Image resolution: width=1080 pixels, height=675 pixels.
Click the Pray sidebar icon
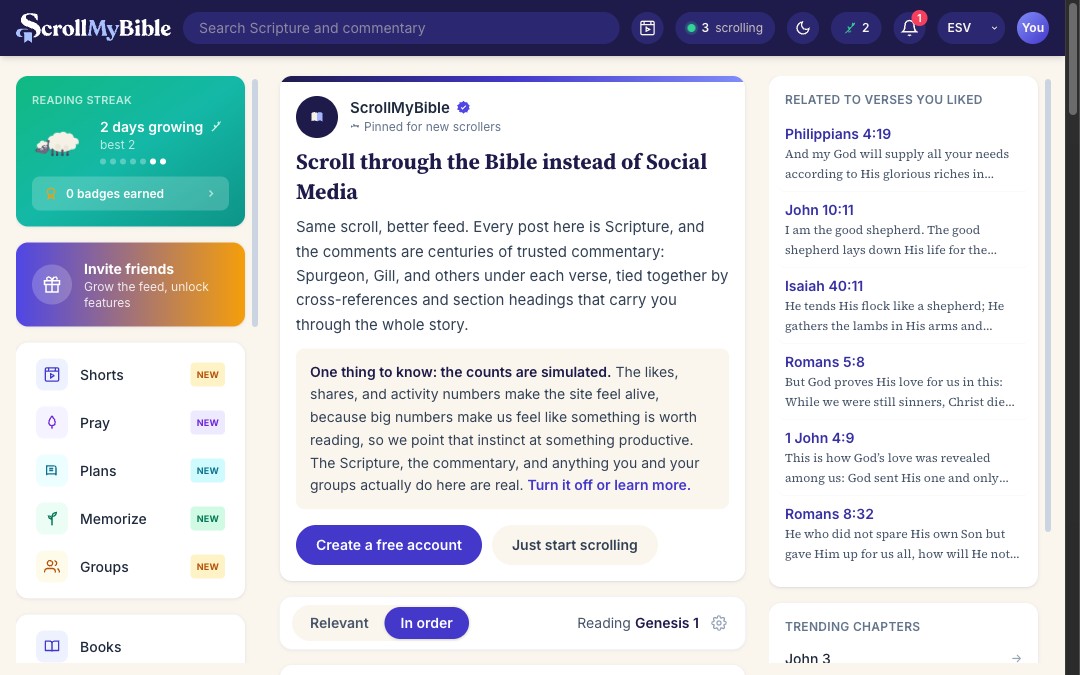click(52, 422)
